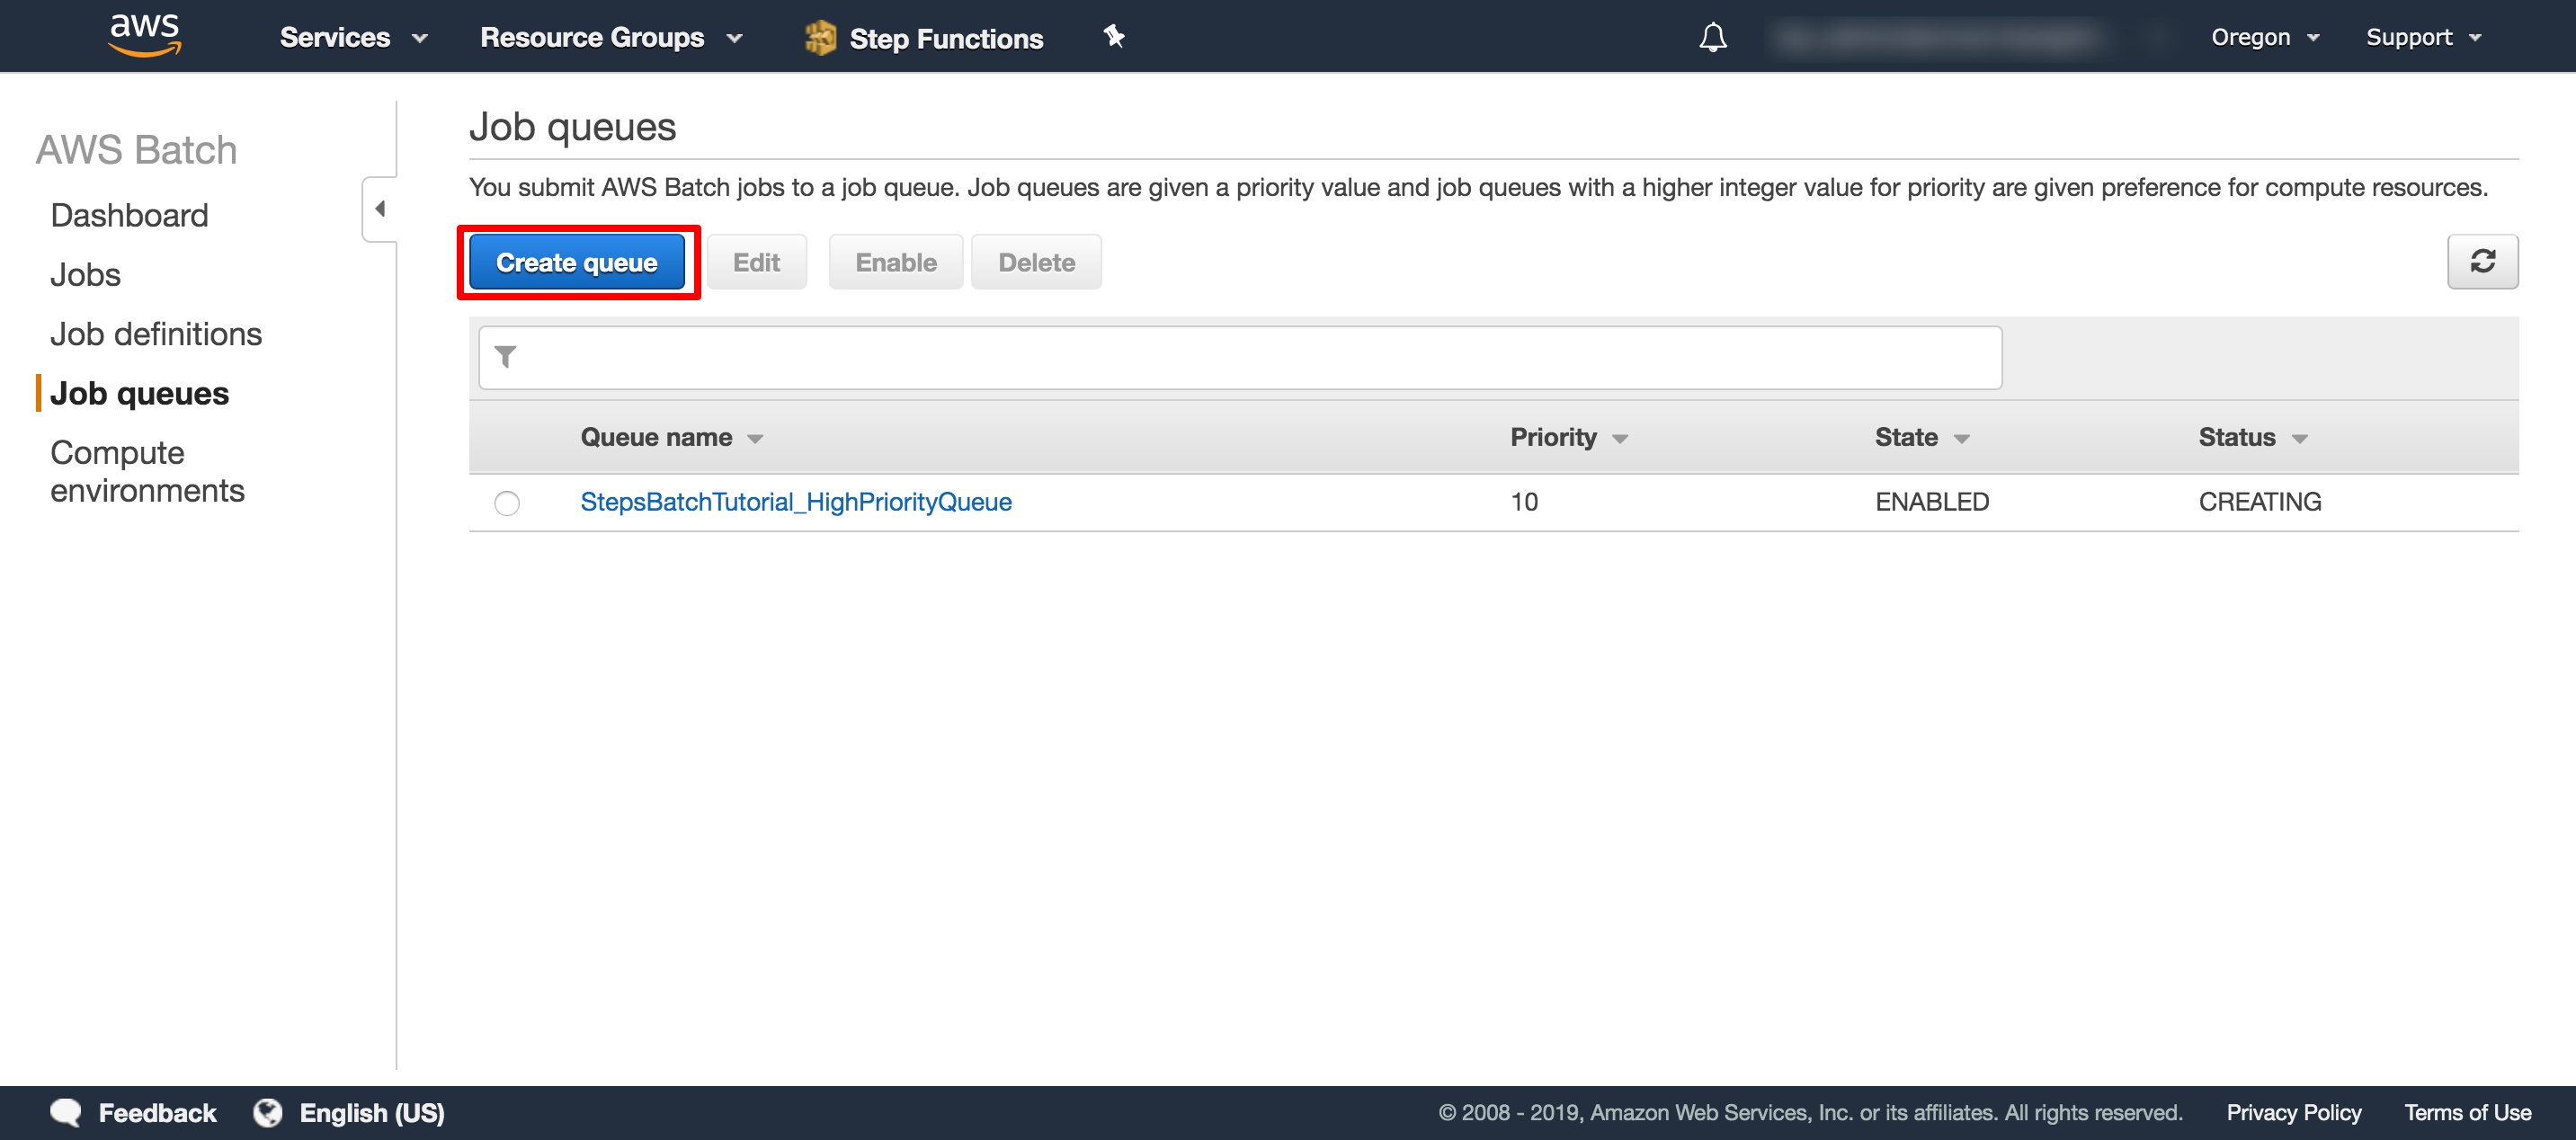Click the ENABLED state cell
2576x1140 pixels.
[1931, 502]
